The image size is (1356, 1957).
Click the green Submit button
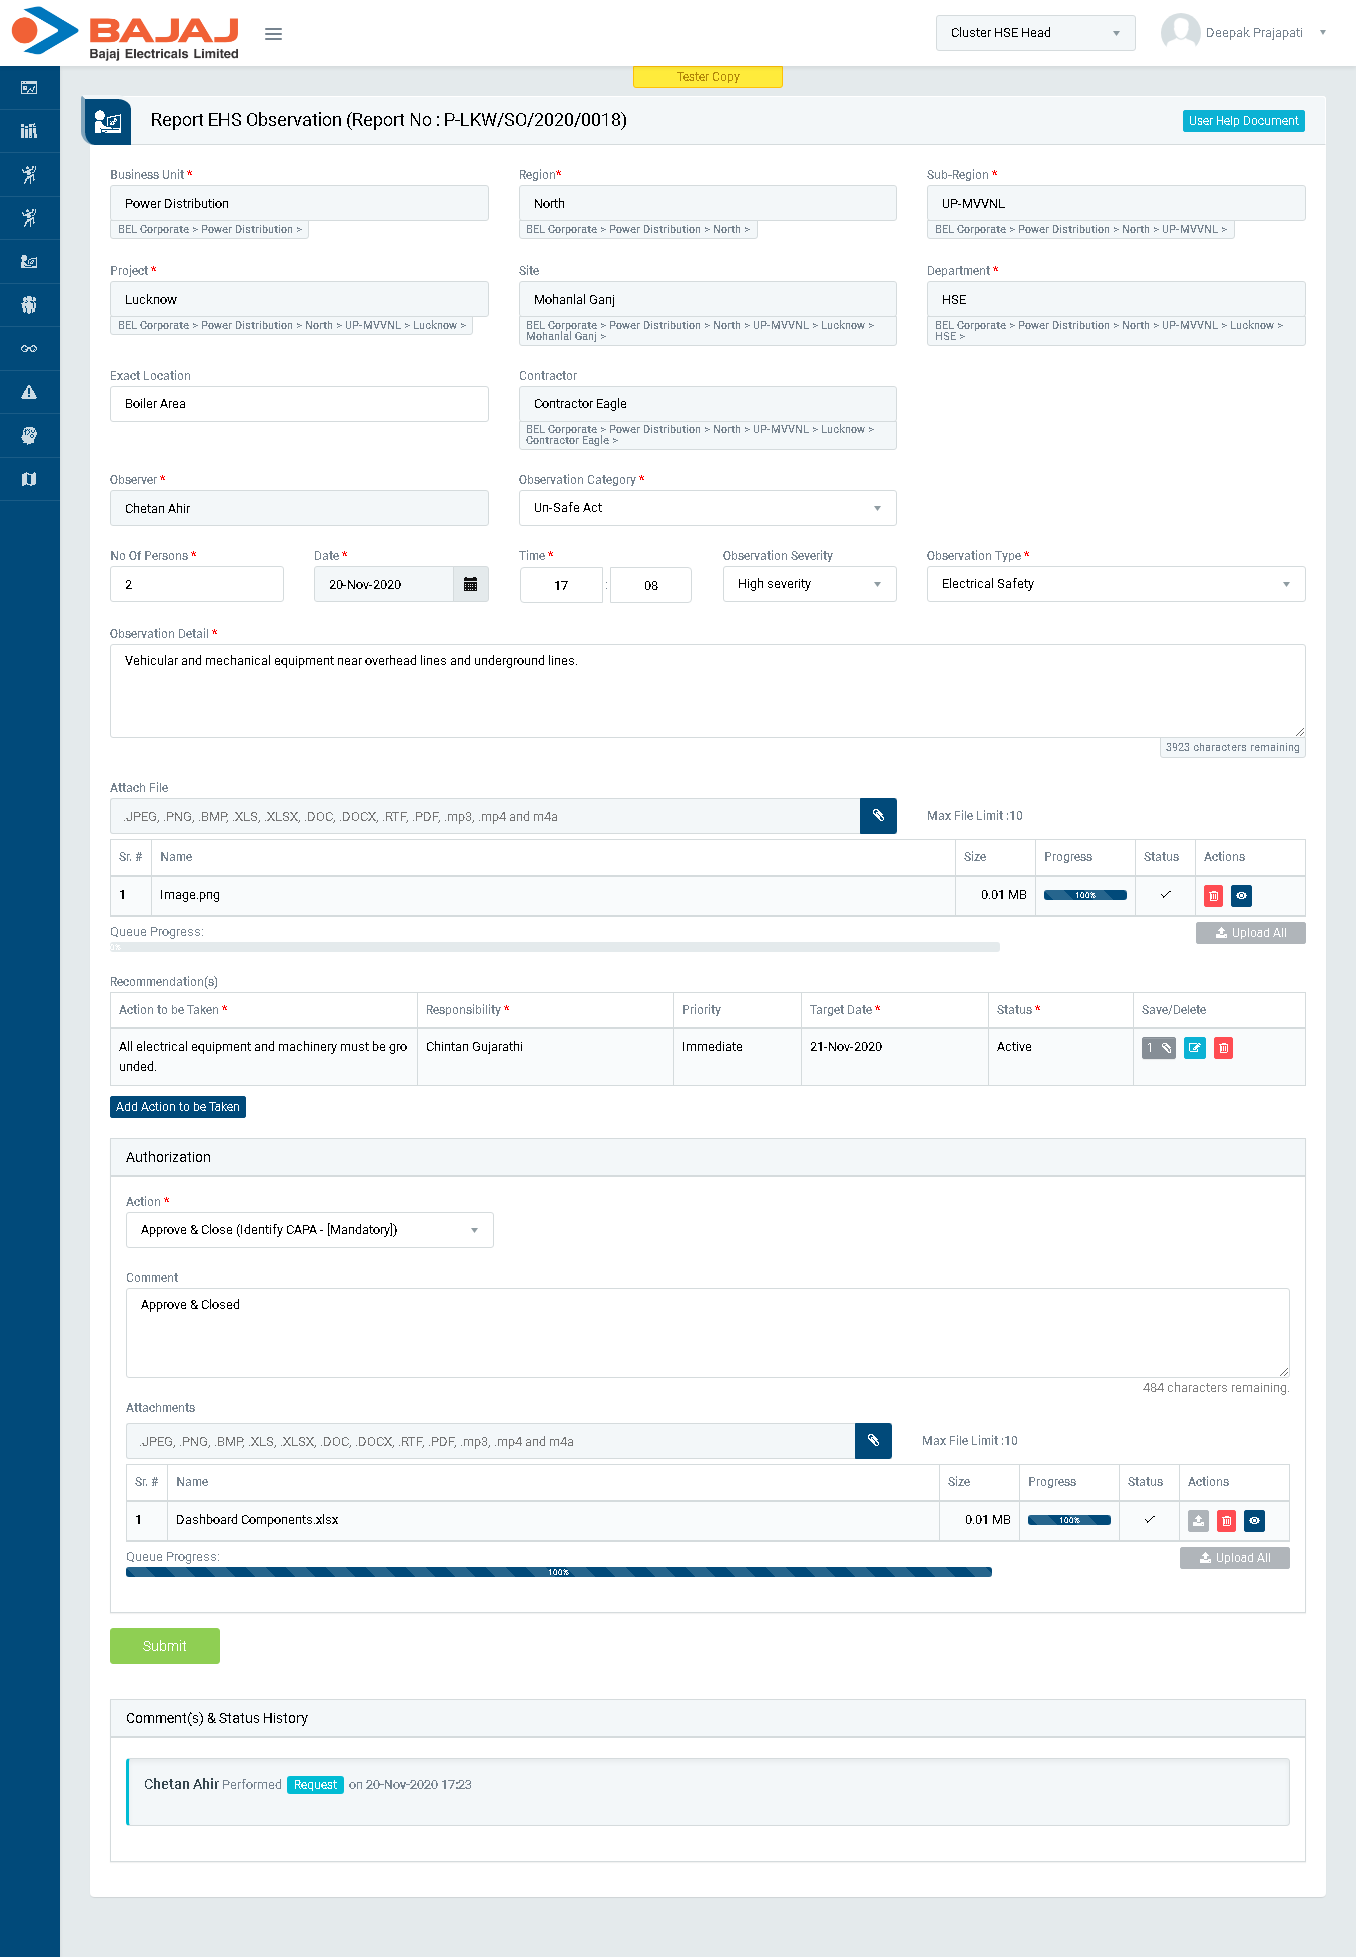(165, 1646)
